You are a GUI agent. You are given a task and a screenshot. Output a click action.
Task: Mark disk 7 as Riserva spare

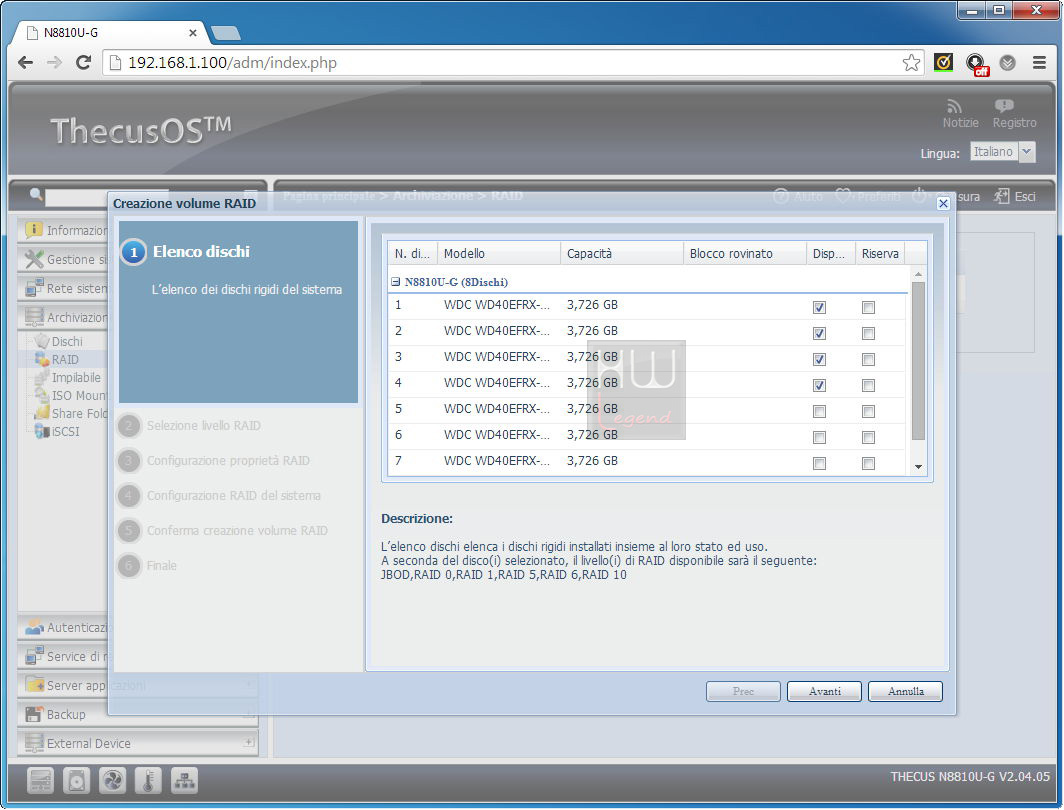click(868, 463)
